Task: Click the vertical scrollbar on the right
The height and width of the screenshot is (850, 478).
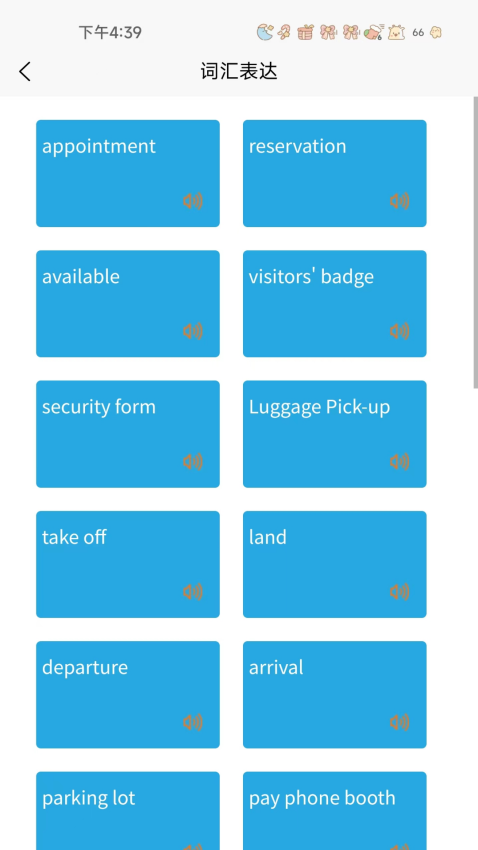Action: tap(475, 243)
